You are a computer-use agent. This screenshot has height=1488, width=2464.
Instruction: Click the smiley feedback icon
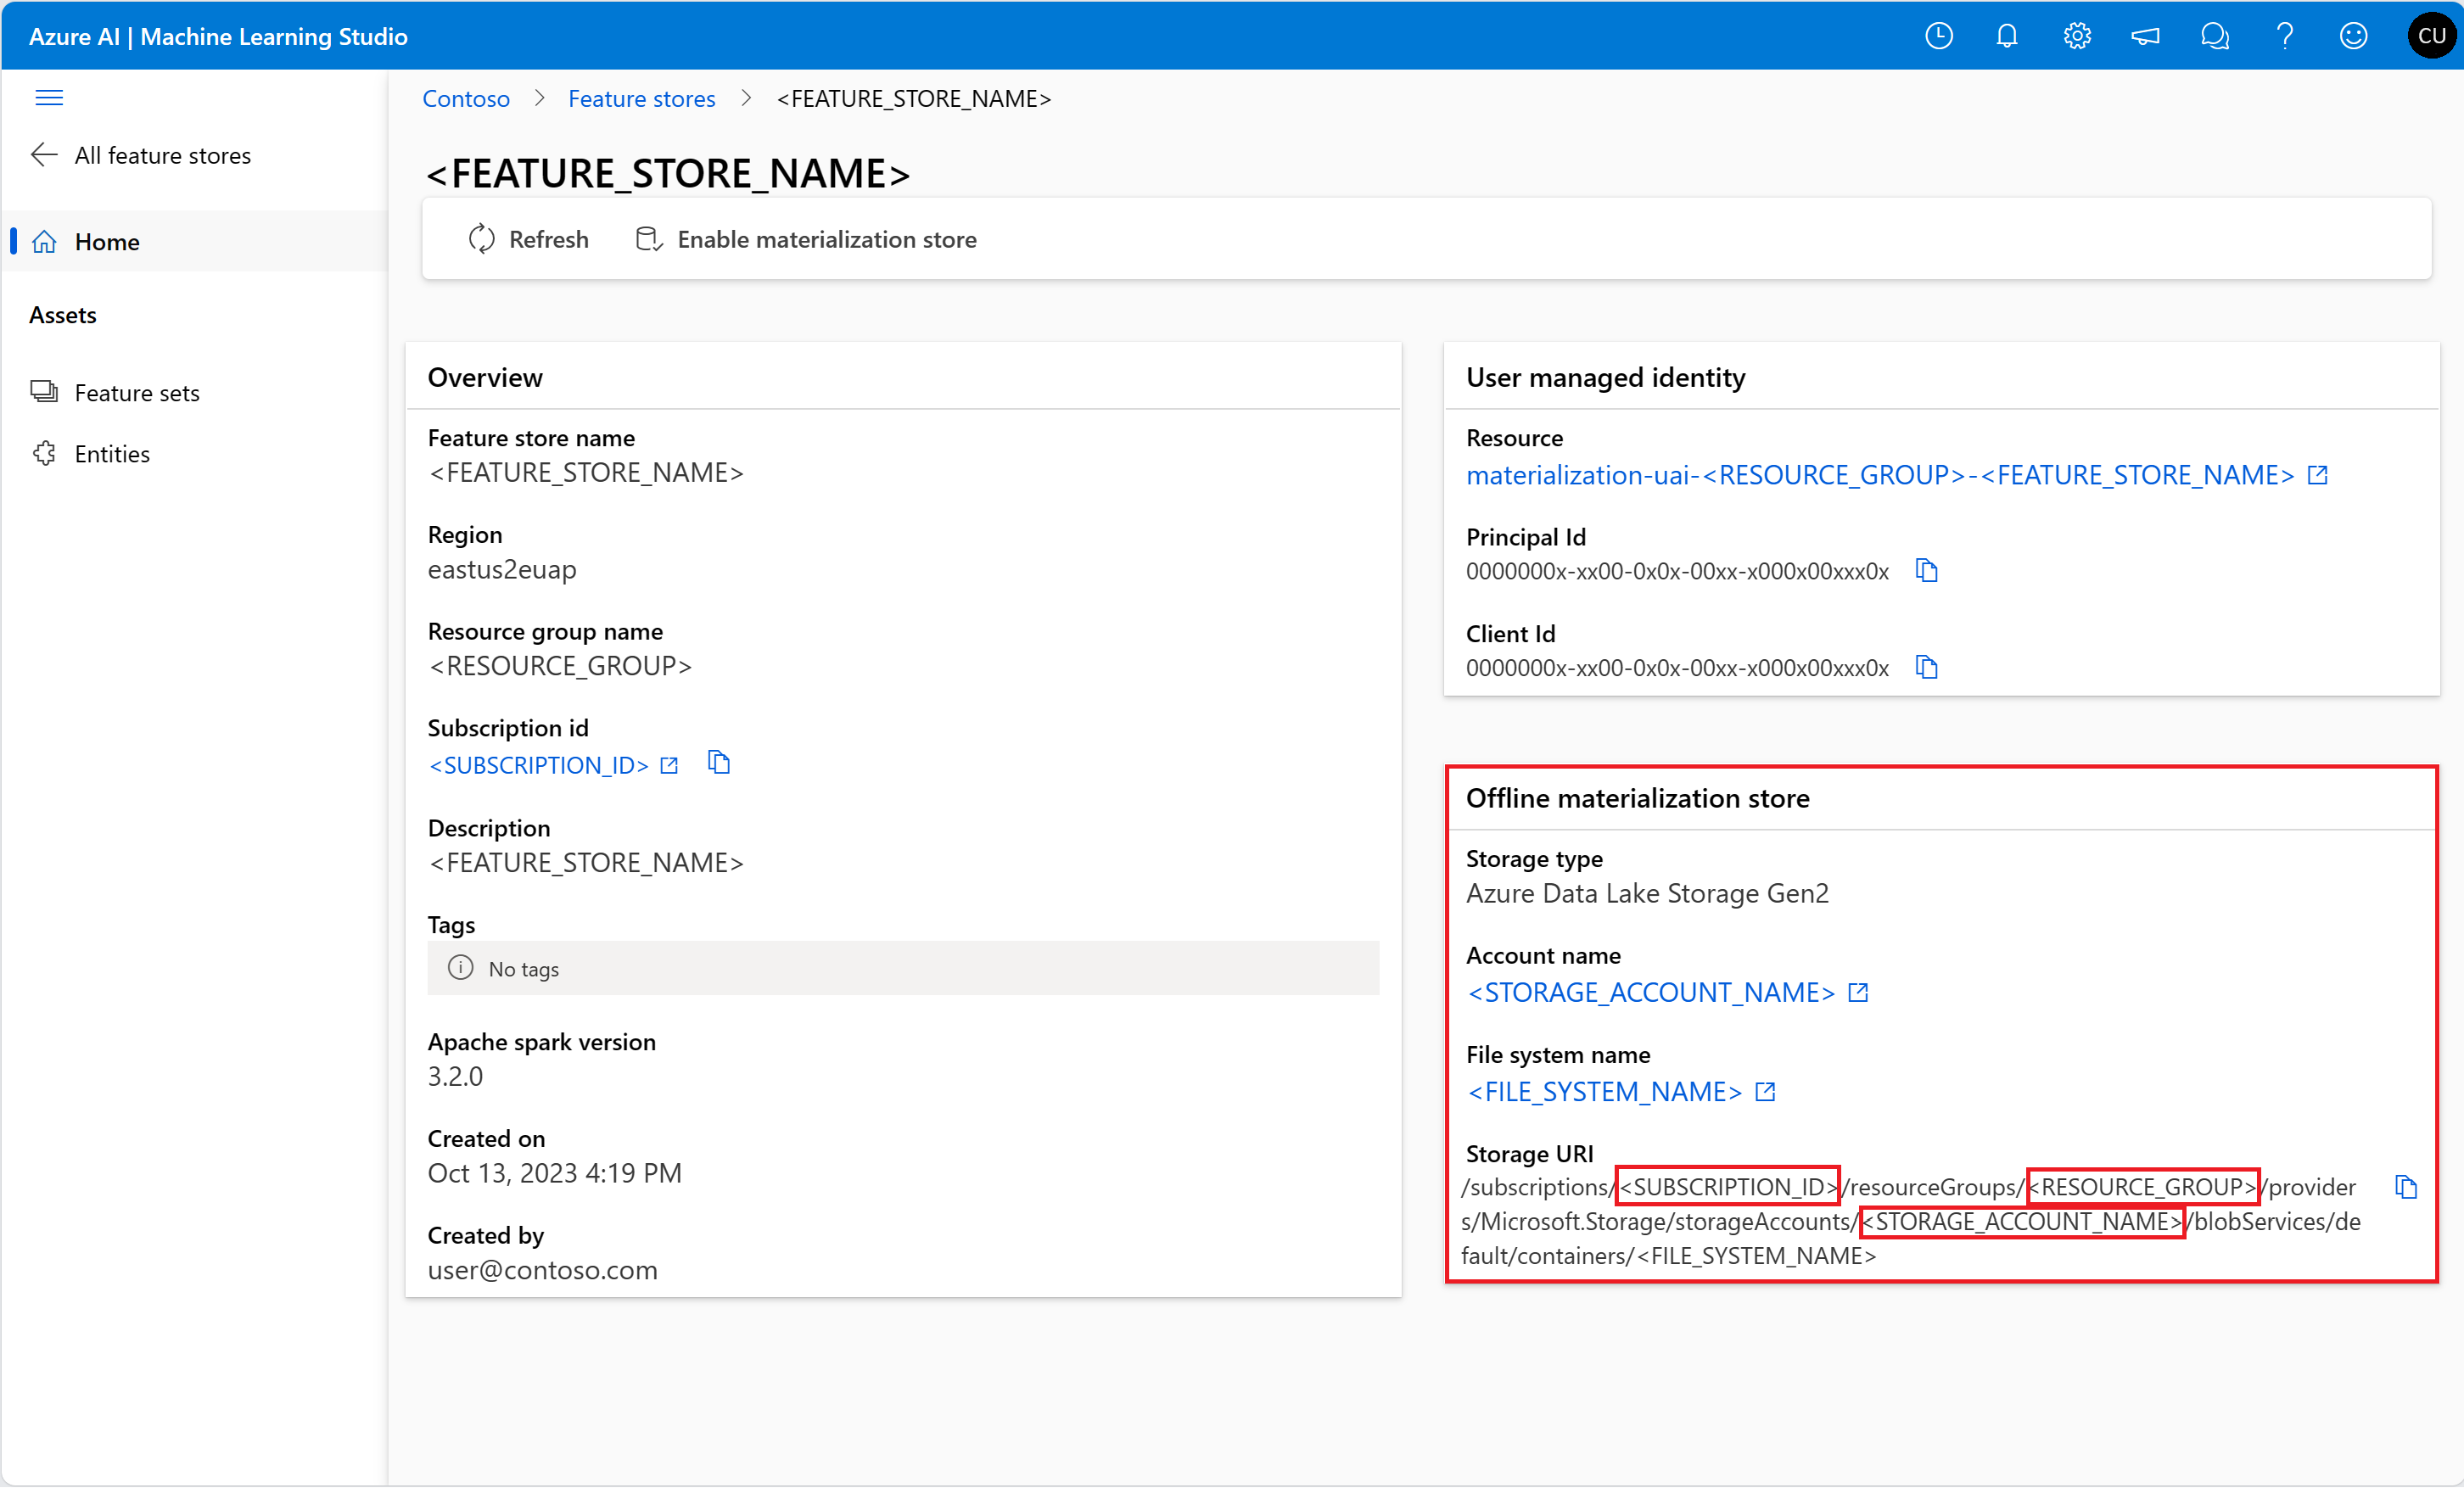pyautogui.click(x=2353, y=37)
